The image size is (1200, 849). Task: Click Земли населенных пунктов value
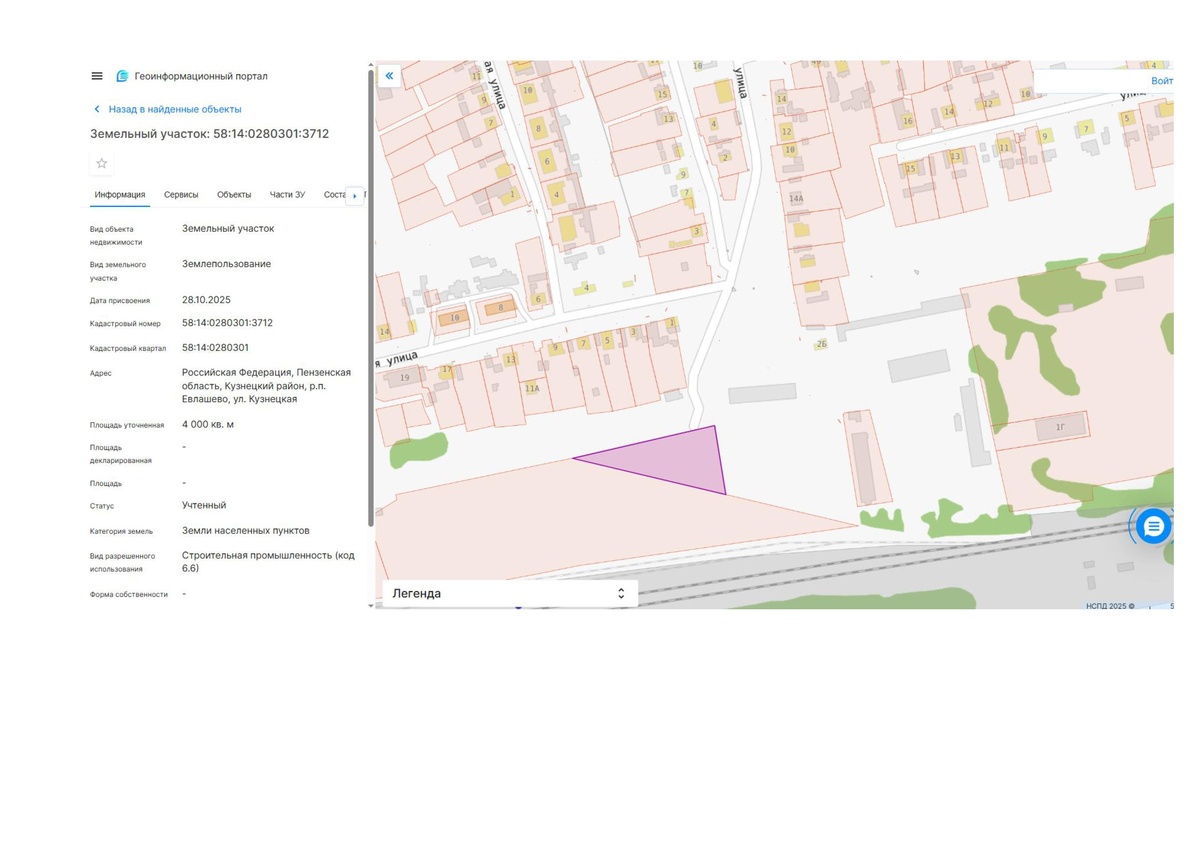246,530
